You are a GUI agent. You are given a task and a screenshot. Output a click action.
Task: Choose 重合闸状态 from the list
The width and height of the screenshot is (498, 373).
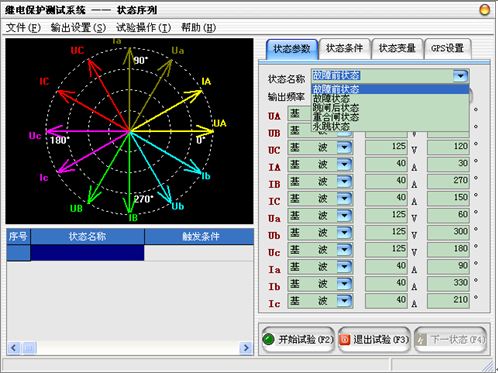click(x=336, y=117)
